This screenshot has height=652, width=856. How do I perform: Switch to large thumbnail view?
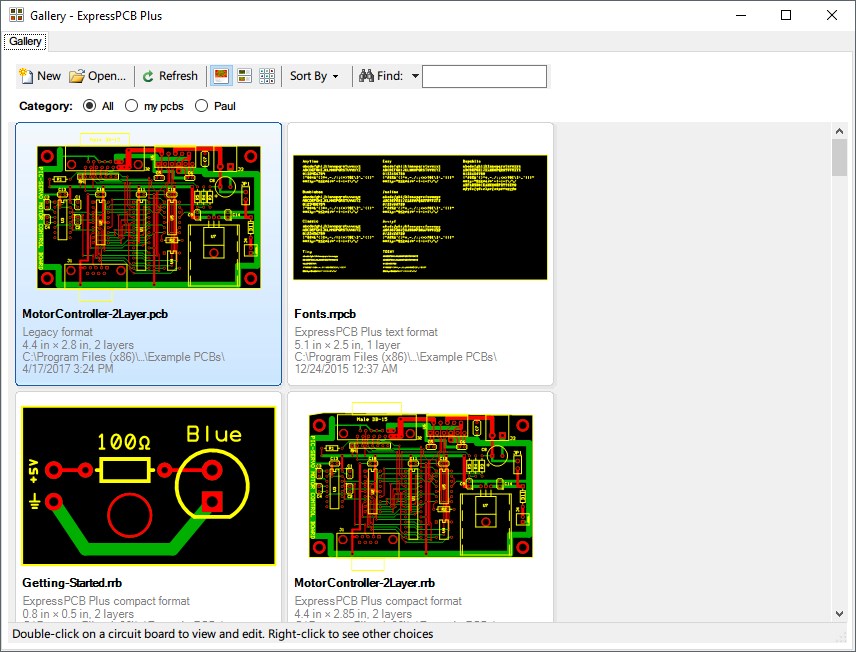click(x=221, y=76)
